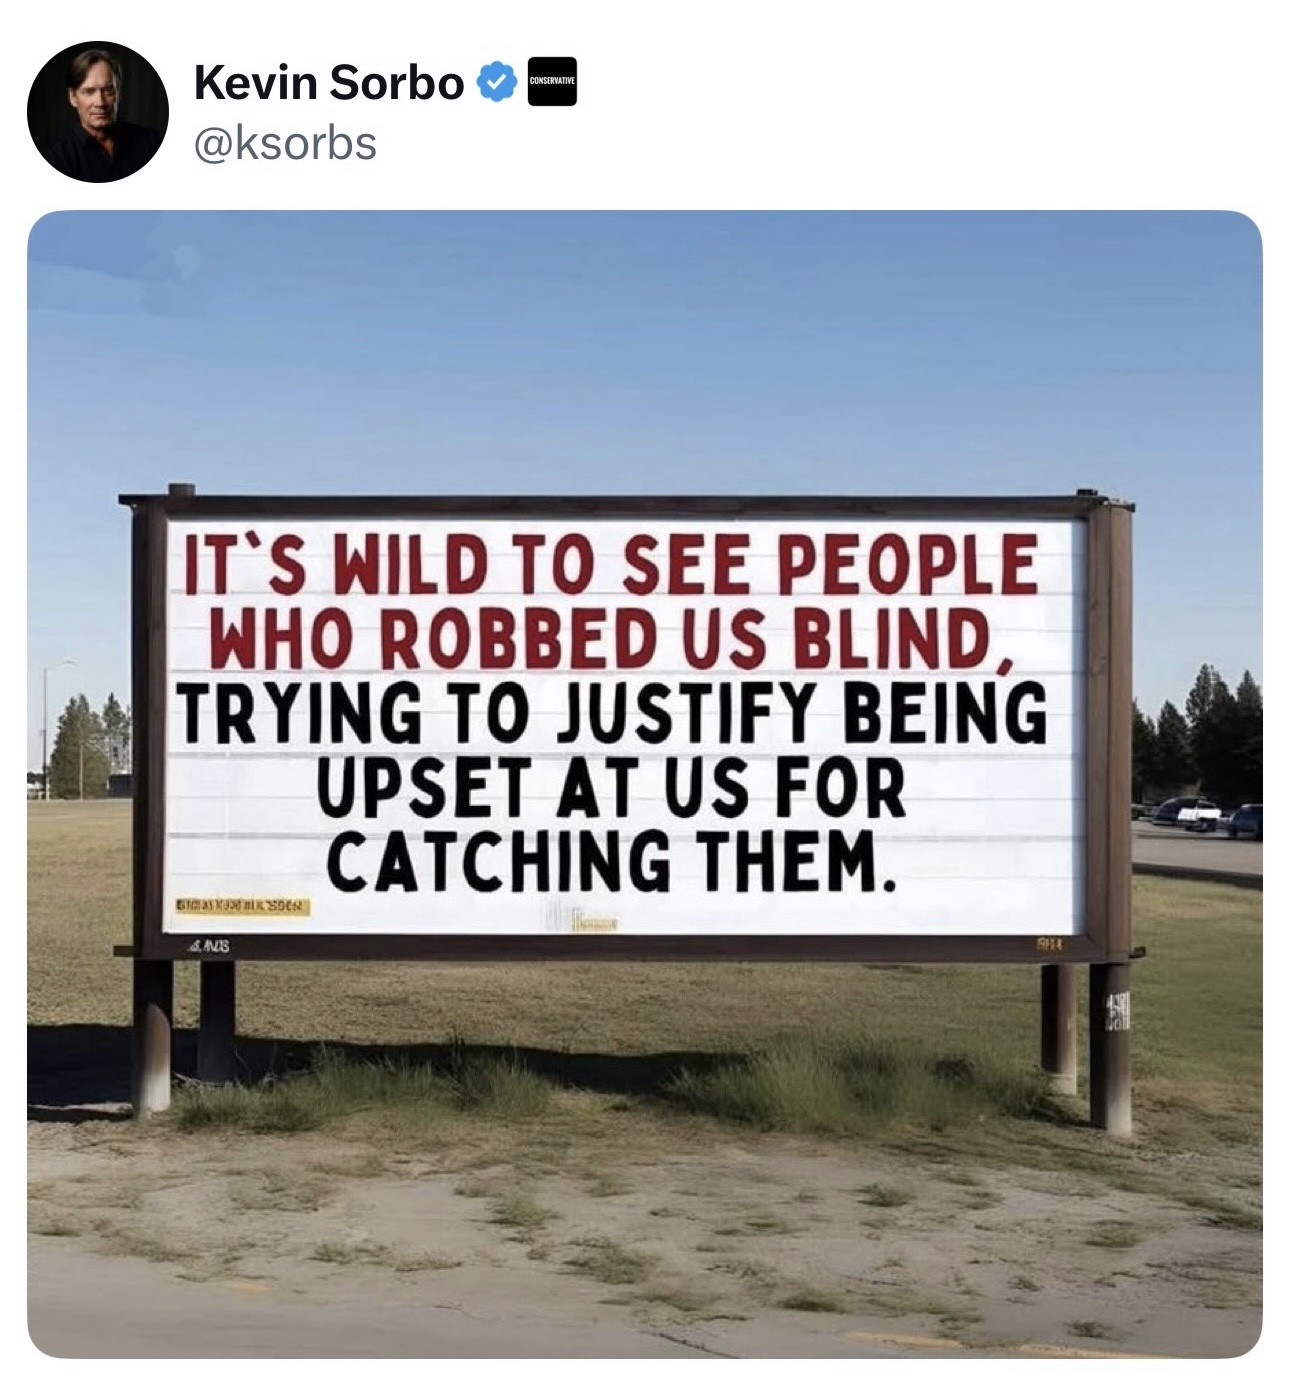
Task: Open Kevin Sorbo's profile avatar
Action: tap(97, 111)
